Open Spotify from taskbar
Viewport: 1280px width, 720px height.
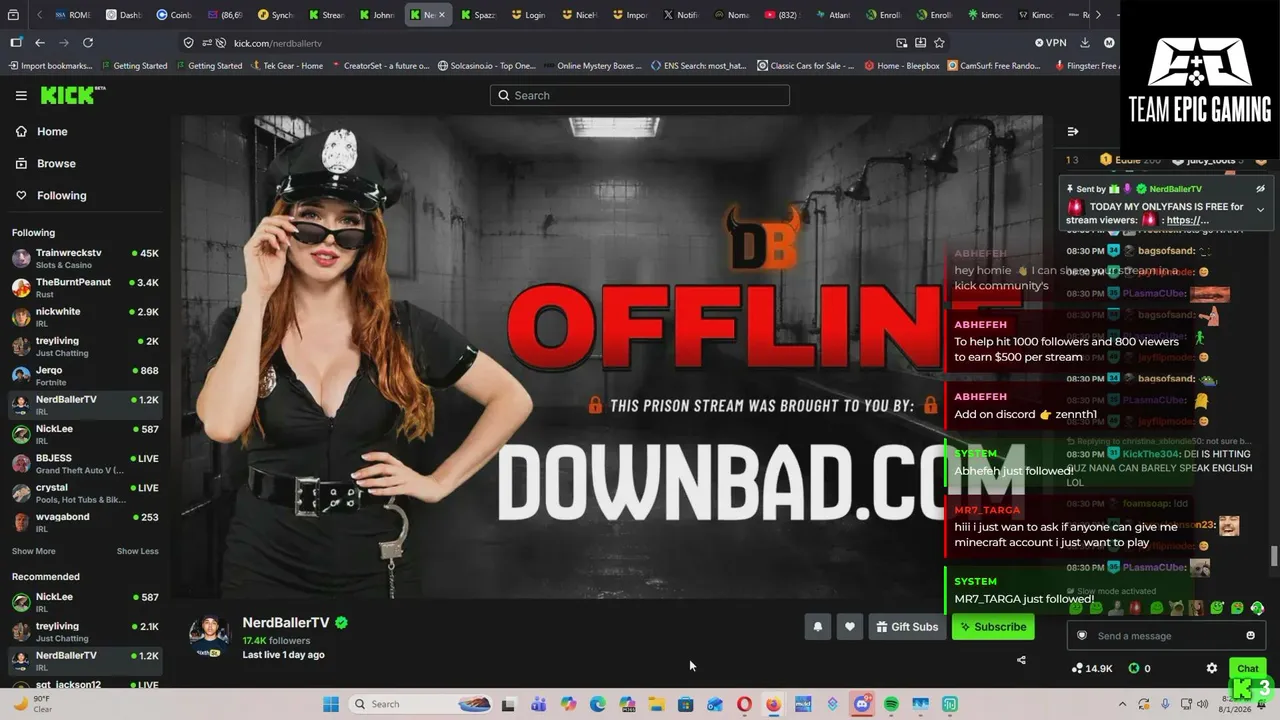pyautogui.click(x=890, y=704)
